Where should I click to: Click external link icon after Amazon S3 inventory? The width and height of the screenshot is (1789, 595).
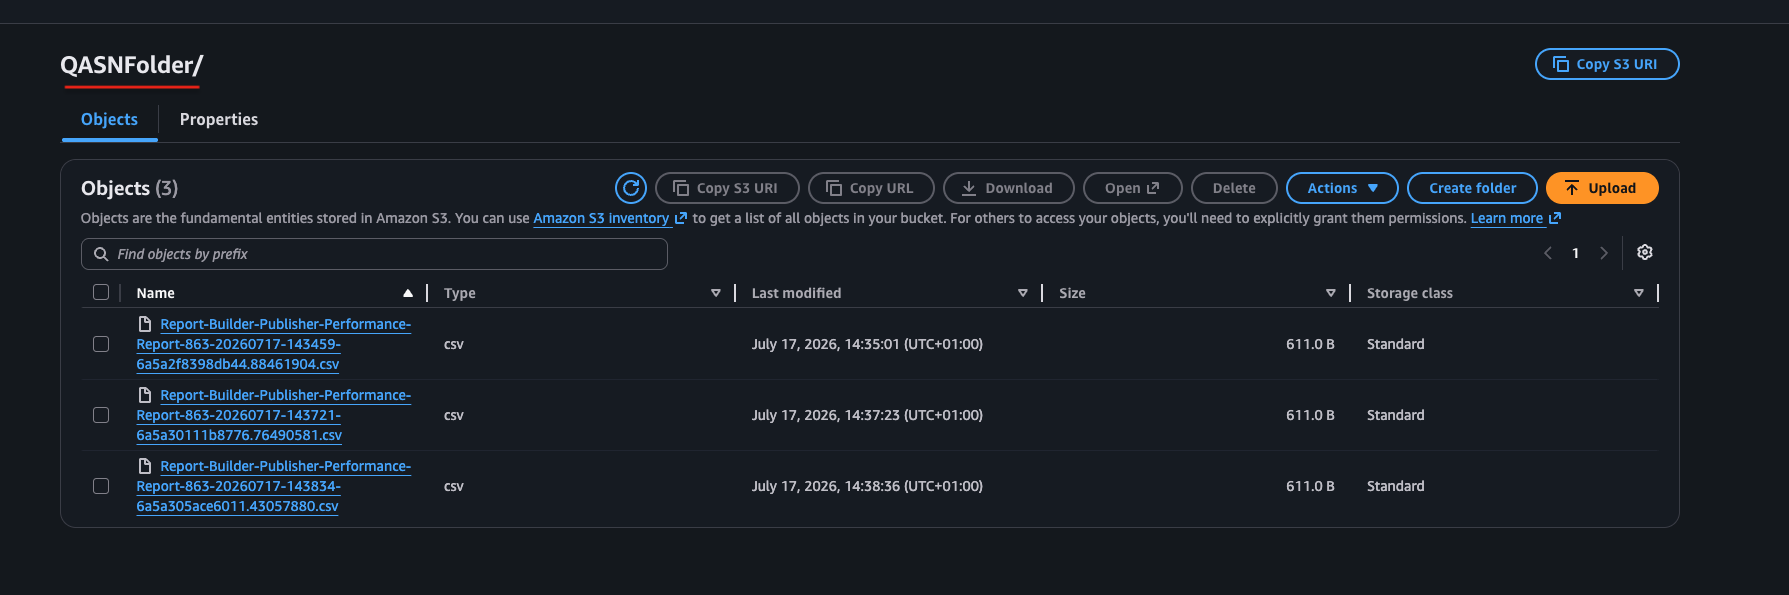(681, 218)
